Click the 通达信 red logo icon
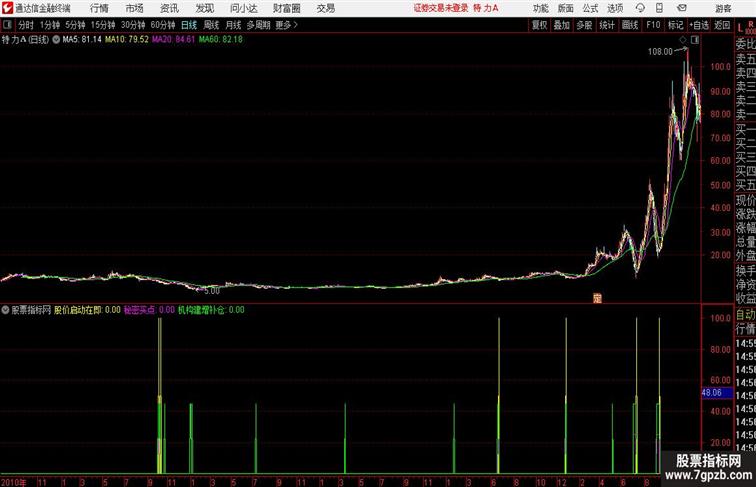The width and height of the screenshot is (756, 487). click(x=7, y=8)
